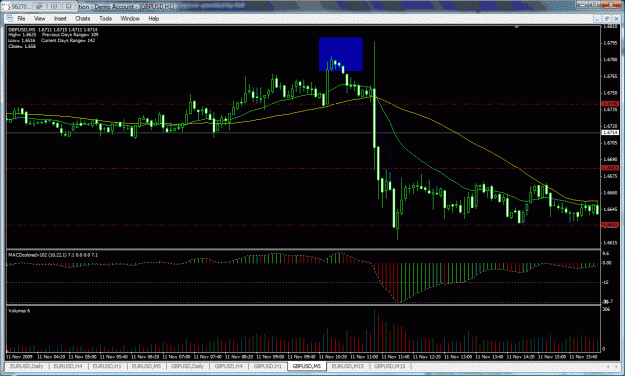The image size is (625, 376).
Task: Click the Previous Days Range text
Action: [70, 35]
